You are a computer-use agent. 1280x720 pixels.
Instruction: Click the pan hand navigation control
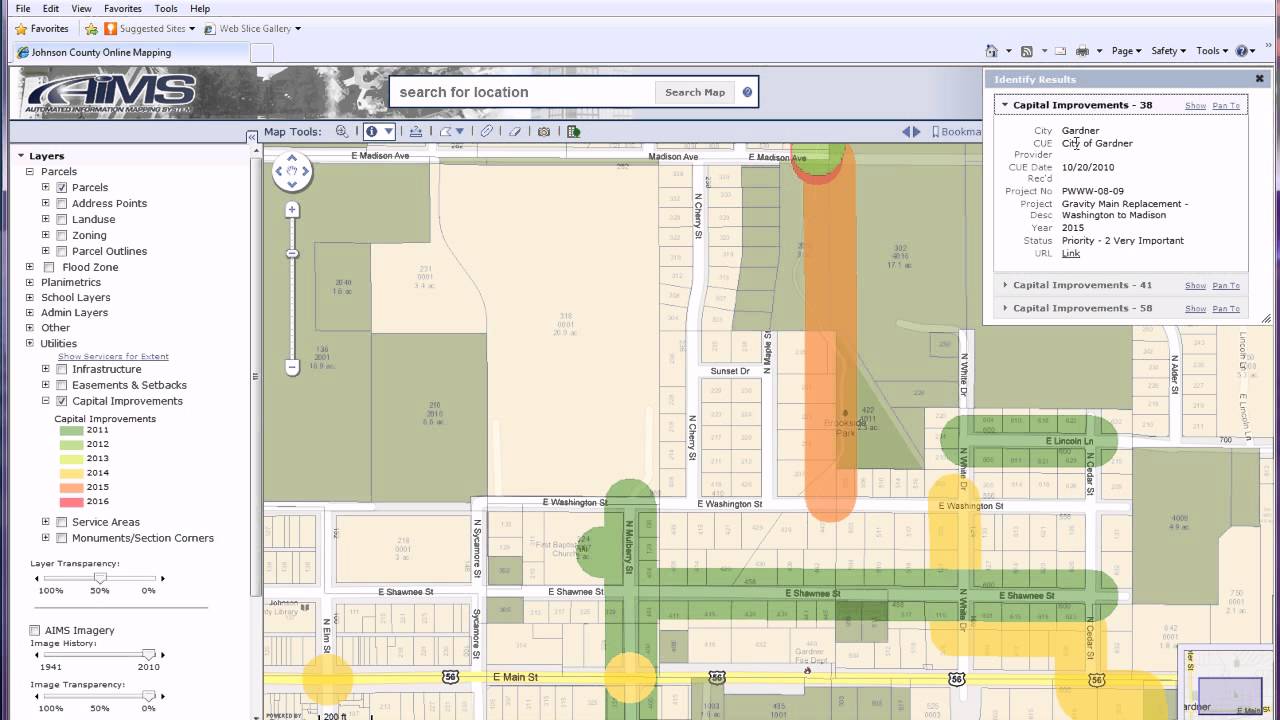pos(292,171)
